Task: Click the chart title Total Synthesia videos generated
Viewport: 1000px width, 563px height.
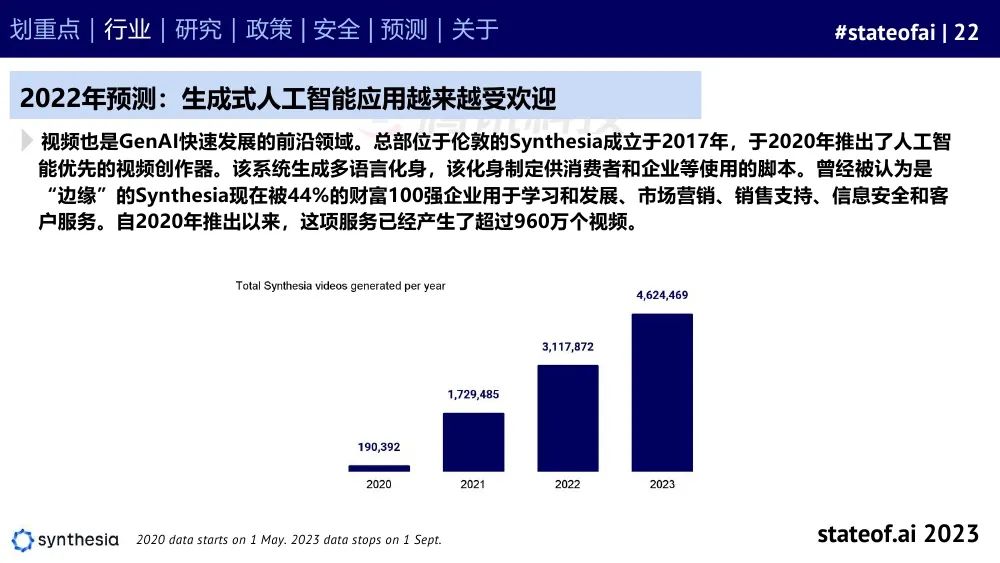Action: (340, 286)
